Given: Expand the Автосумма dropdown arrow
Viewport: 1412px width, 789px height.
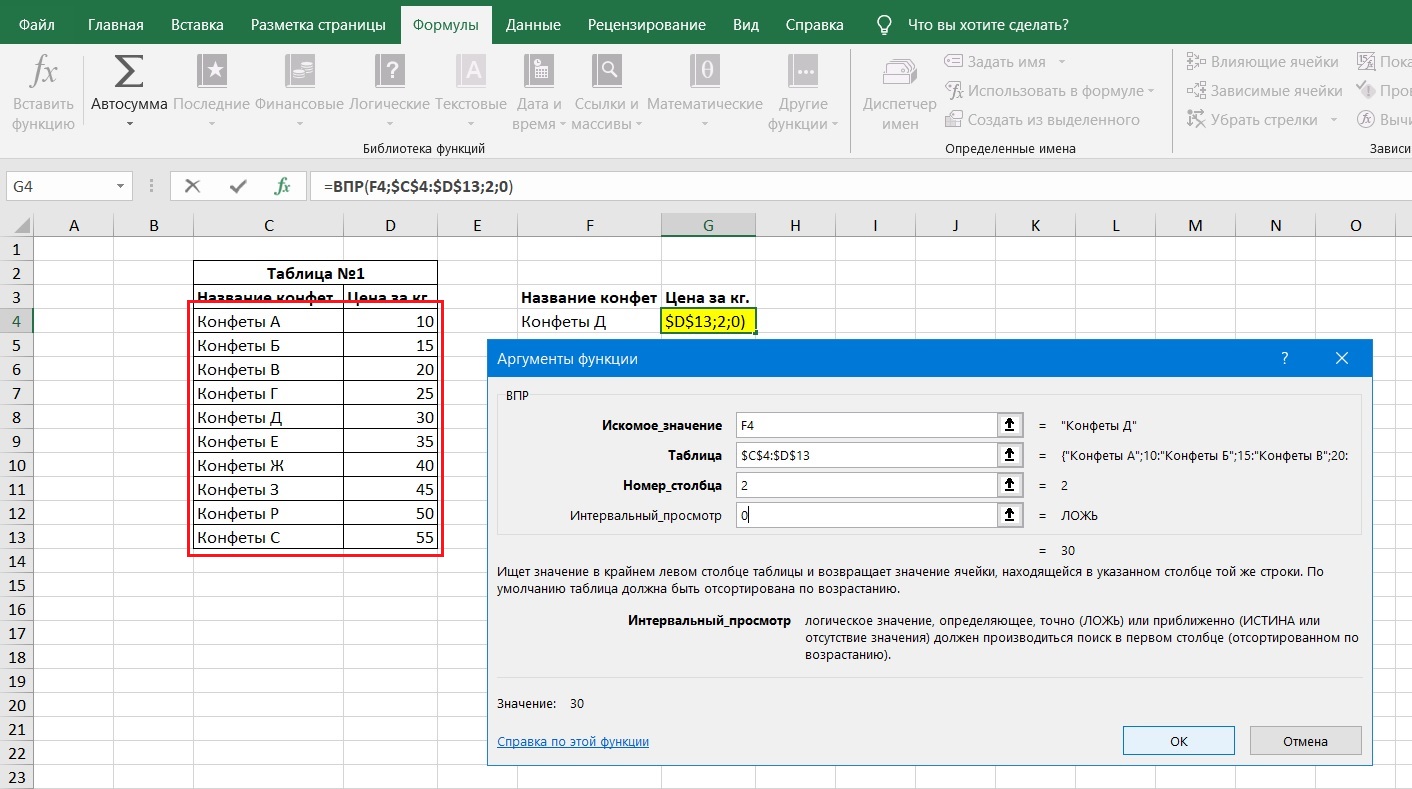Looking at the screenshot, I should (x=129, y=125).
